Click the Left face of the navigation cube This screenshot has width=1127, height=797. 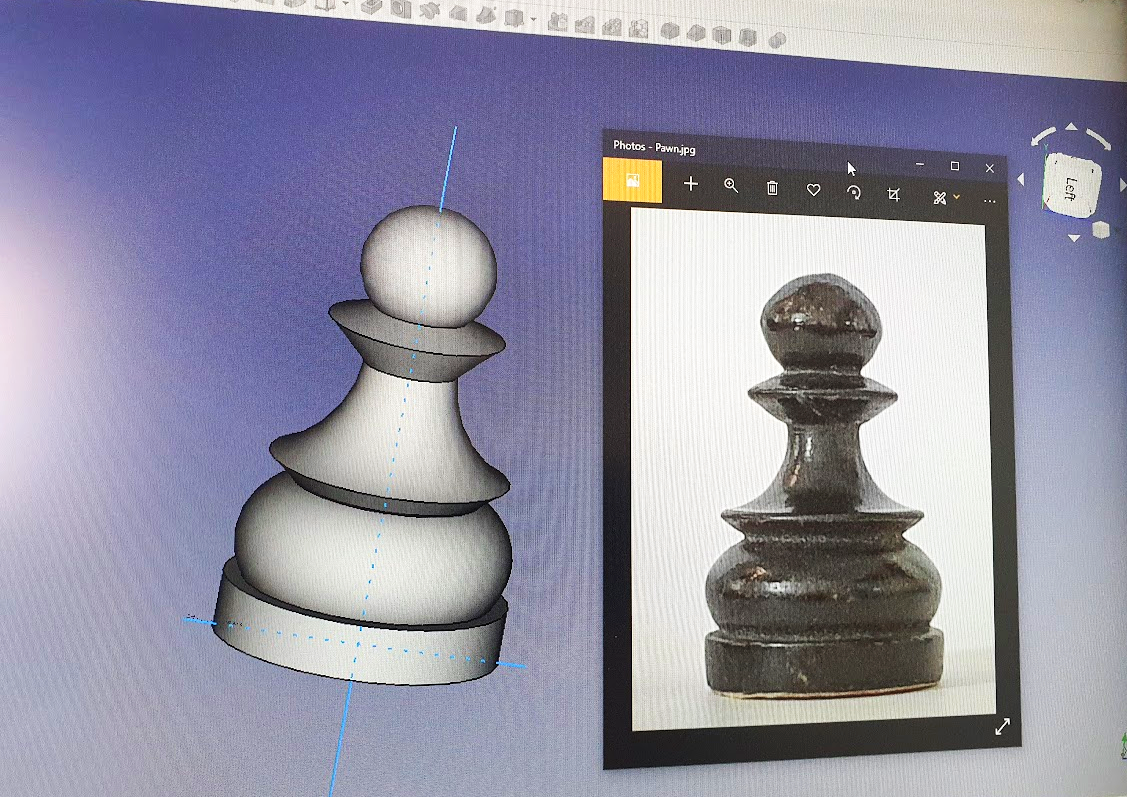(1071, 186)
